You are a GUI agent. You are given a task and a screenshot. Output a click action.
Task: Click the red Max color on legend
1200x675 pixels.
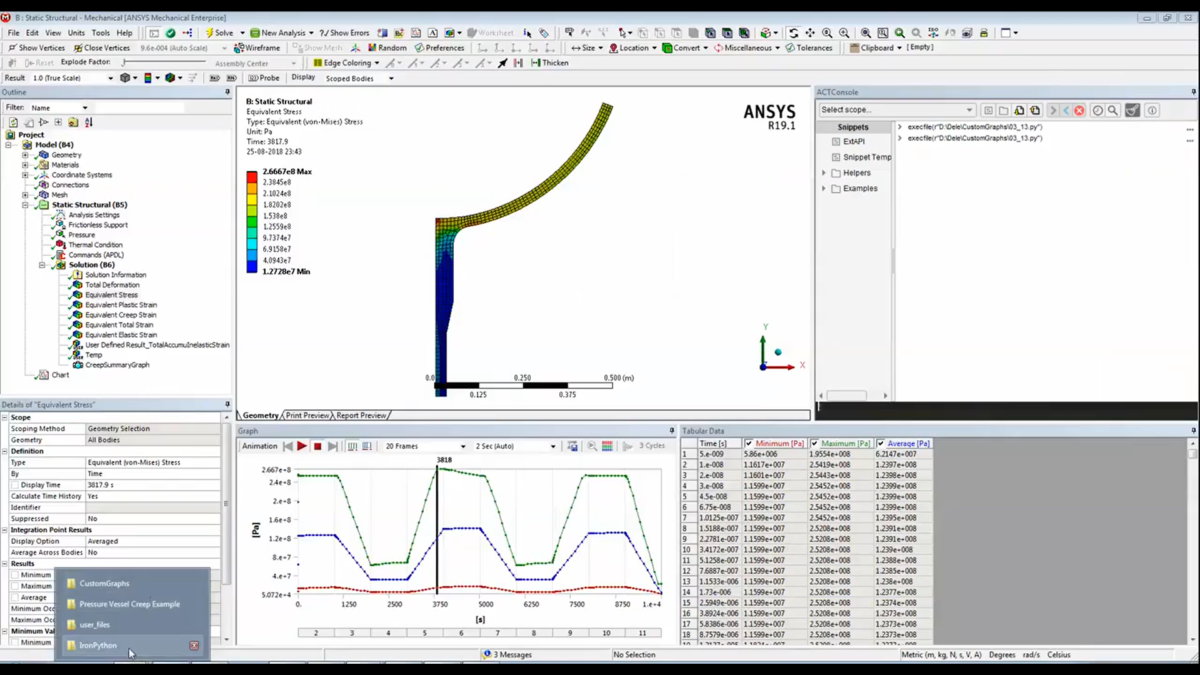(252, 177)
